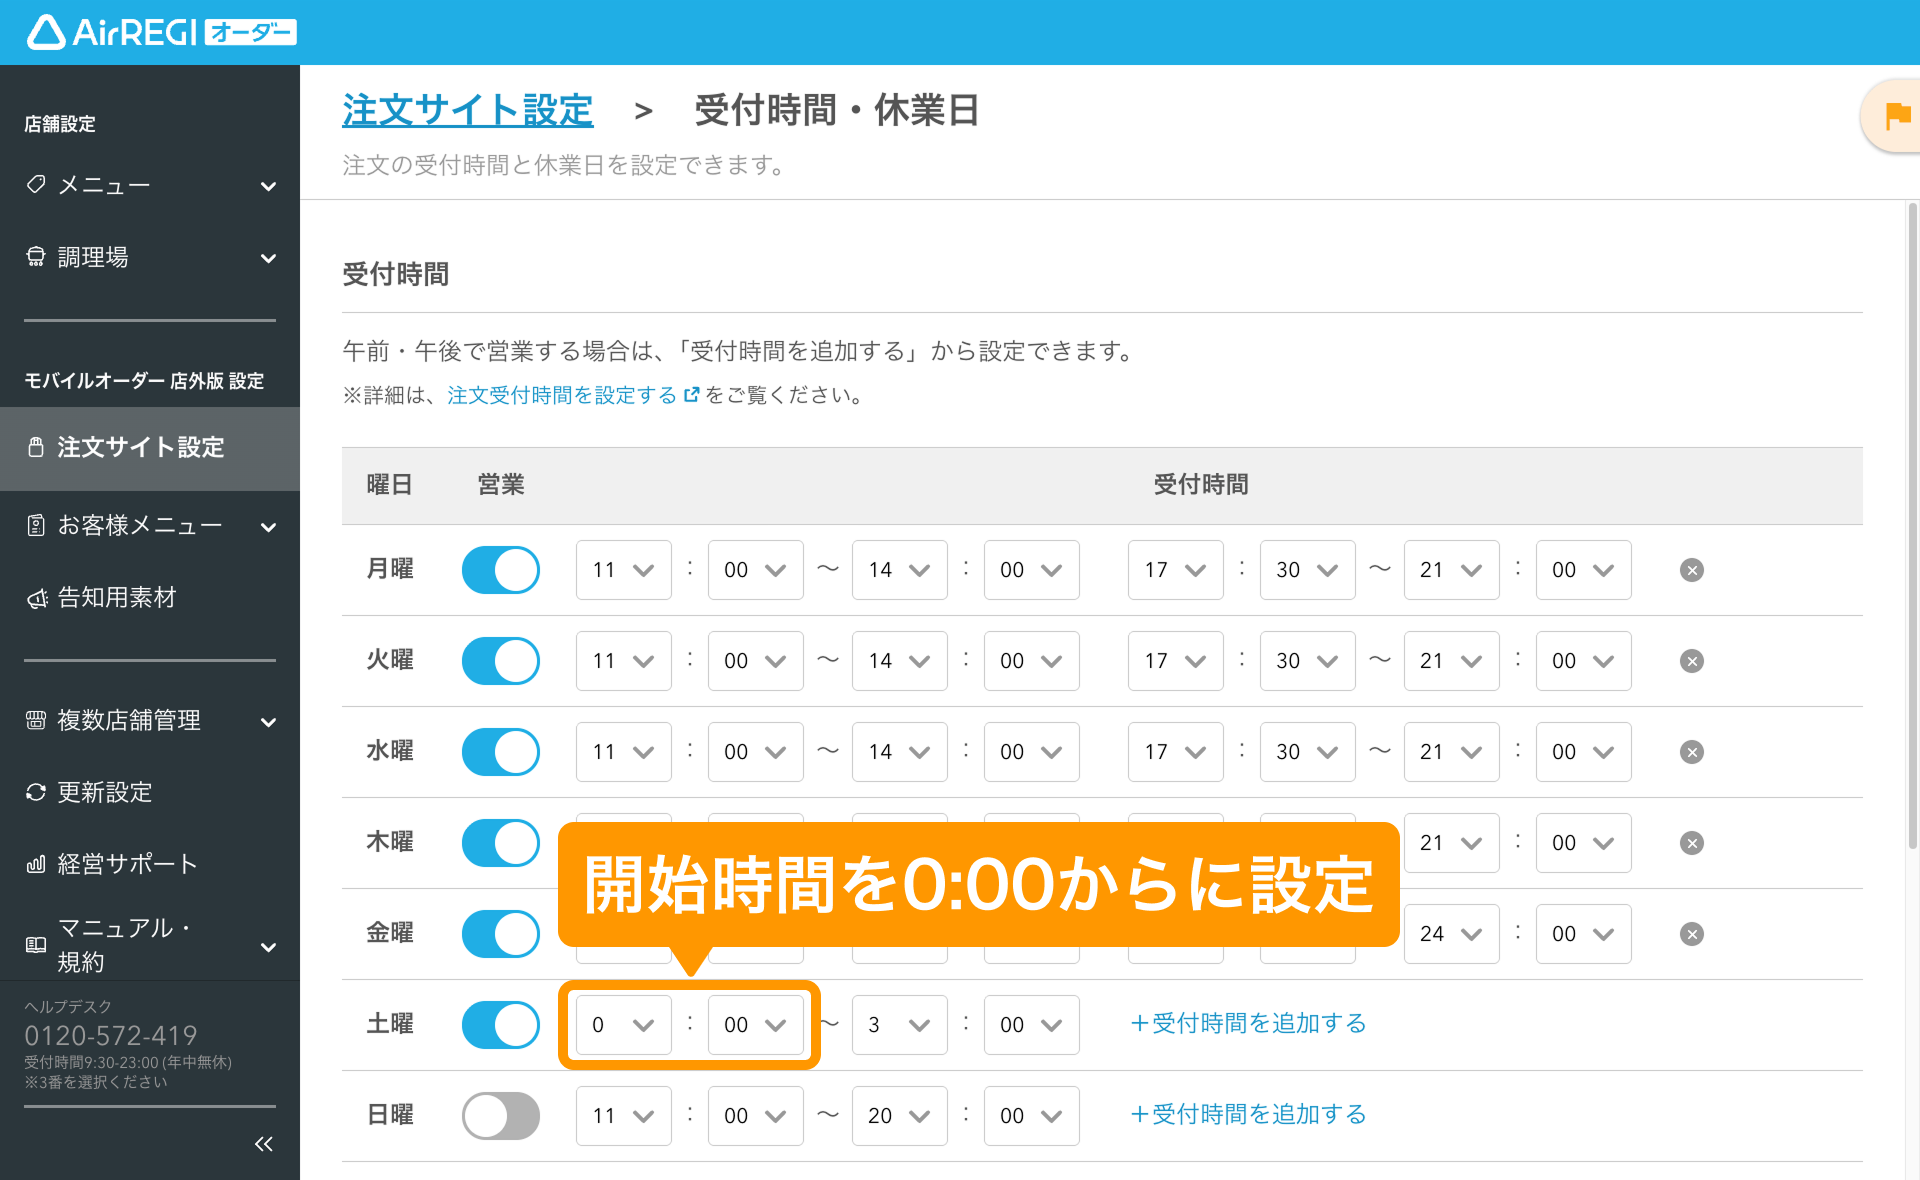This screenshot has height=1180, width=1920.
Task: Open 調理場 menu item in sidebar
Action: [x=150, y=257]
